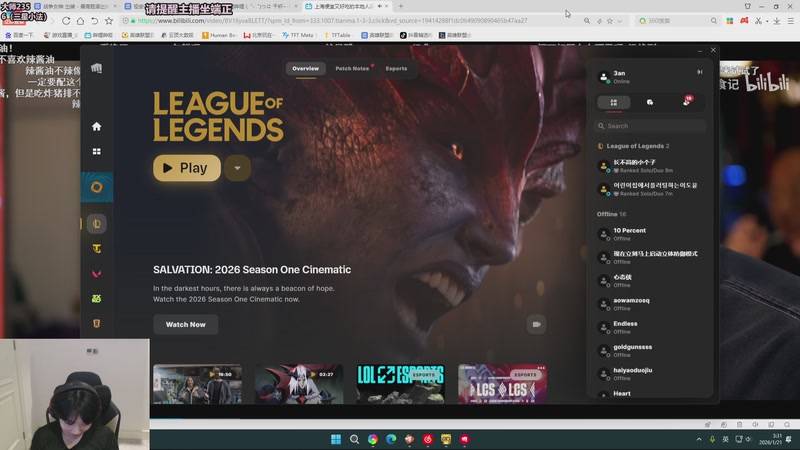
Task: Click the Play button
Action: [187, 168]
